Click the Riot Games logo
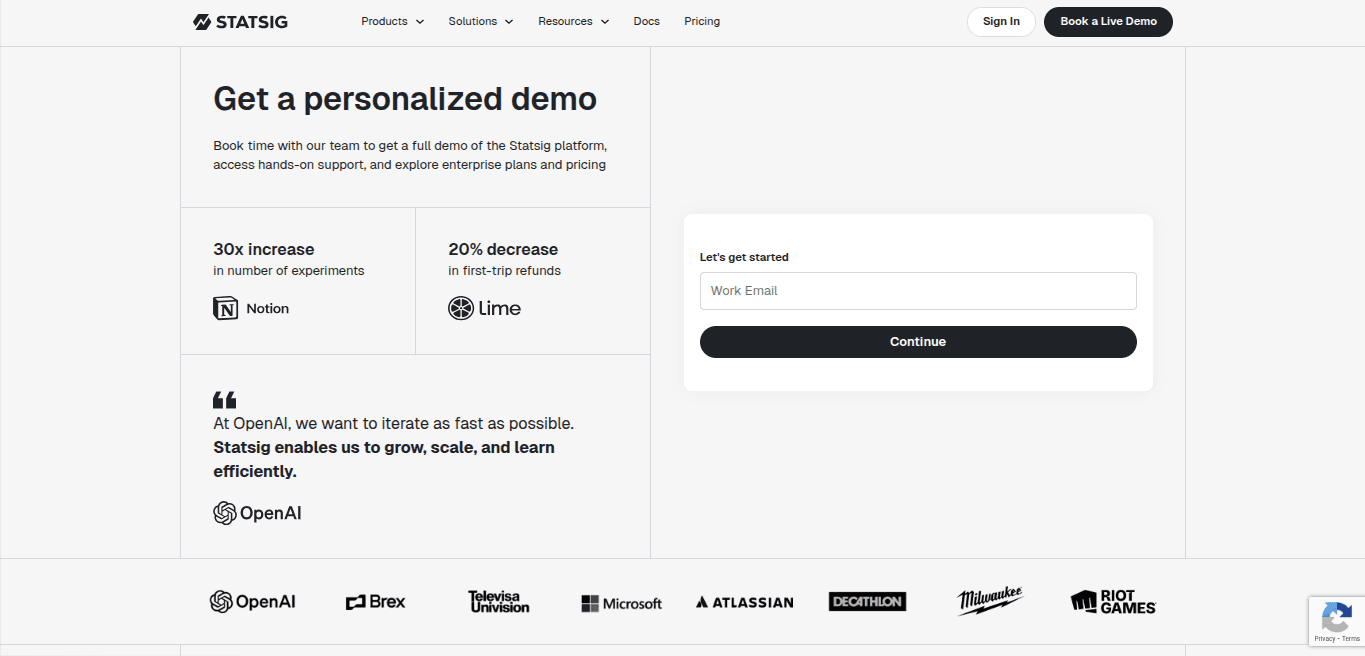Screen dimensions: 1365x656 (1113, 601)
